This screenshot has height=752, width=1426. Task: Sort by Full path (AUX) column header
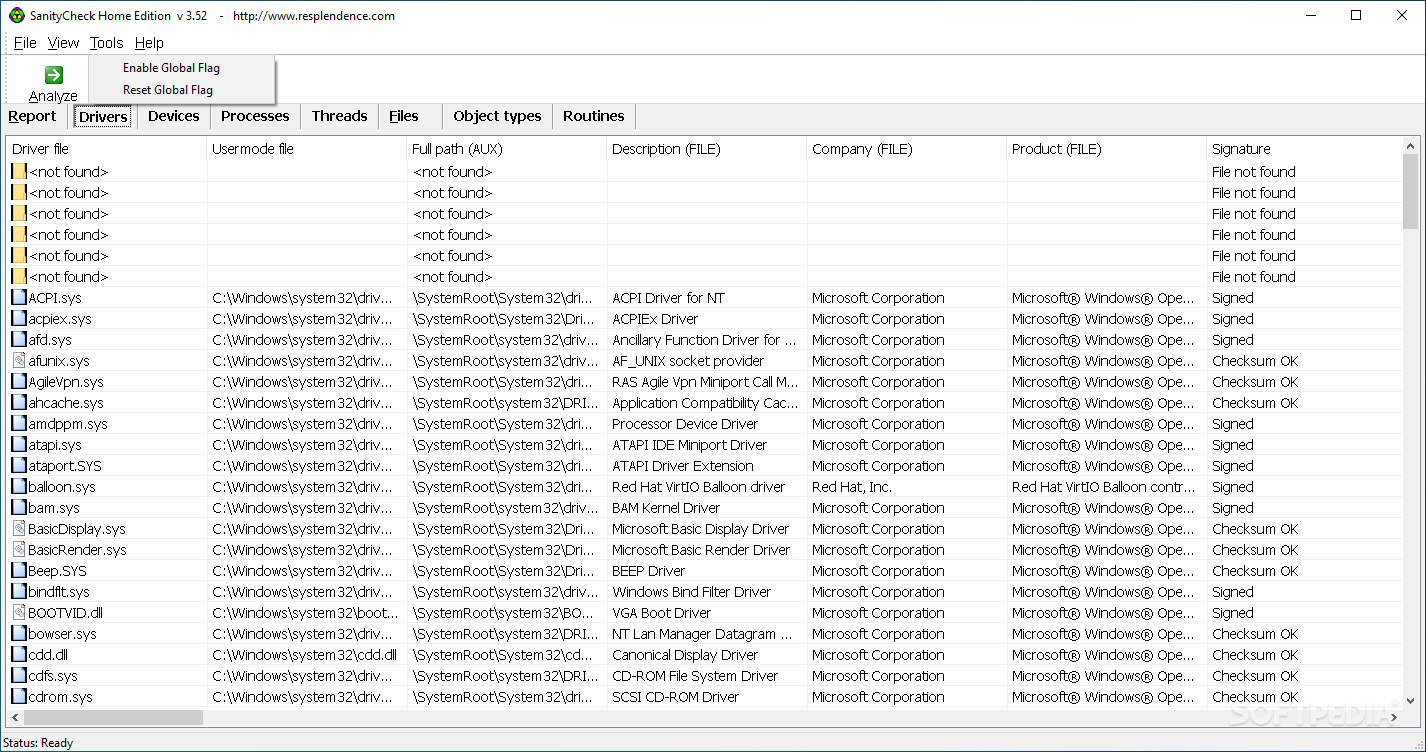[x=507, y=149]
